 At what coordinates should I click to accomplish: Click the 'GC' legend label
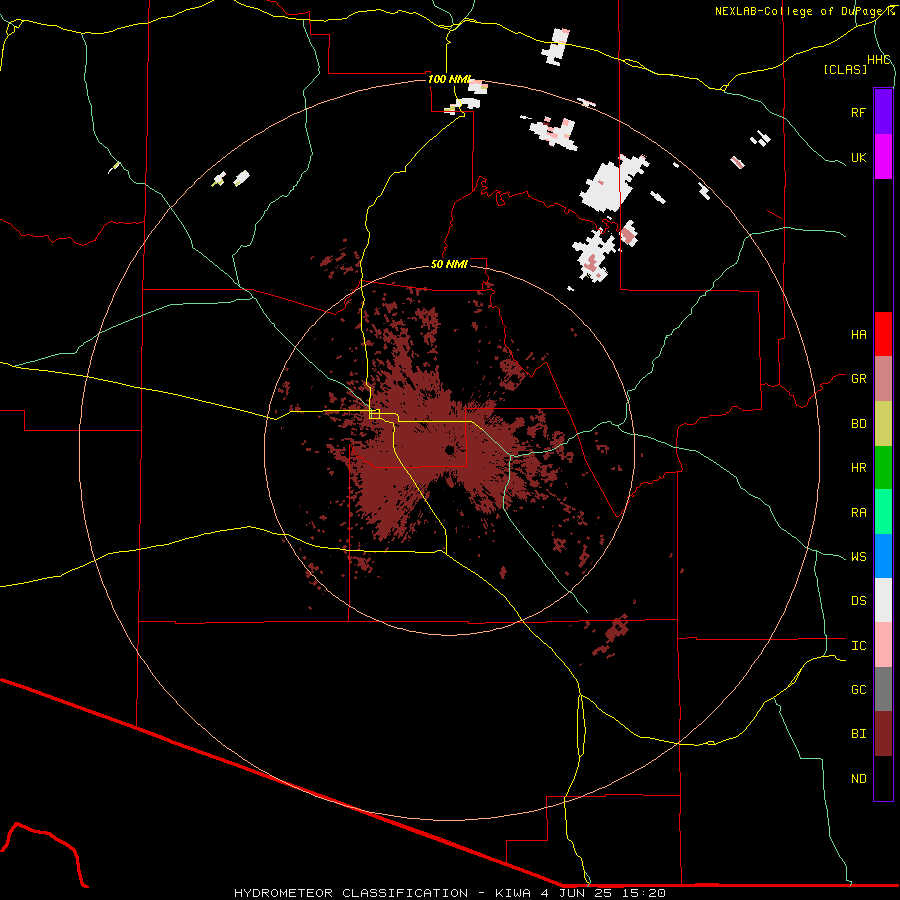pyautogui.click(x=858, y=690)
